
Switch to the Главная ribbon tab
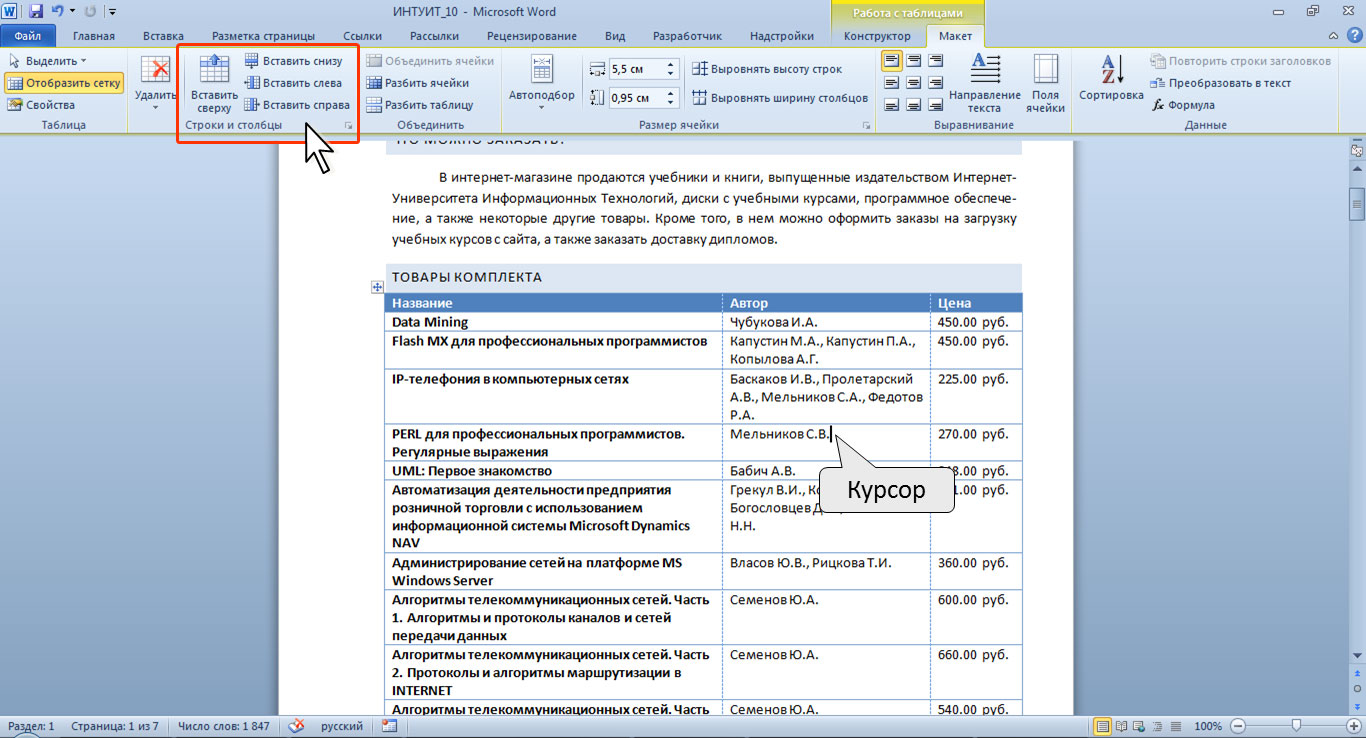[x=94, y=36]
